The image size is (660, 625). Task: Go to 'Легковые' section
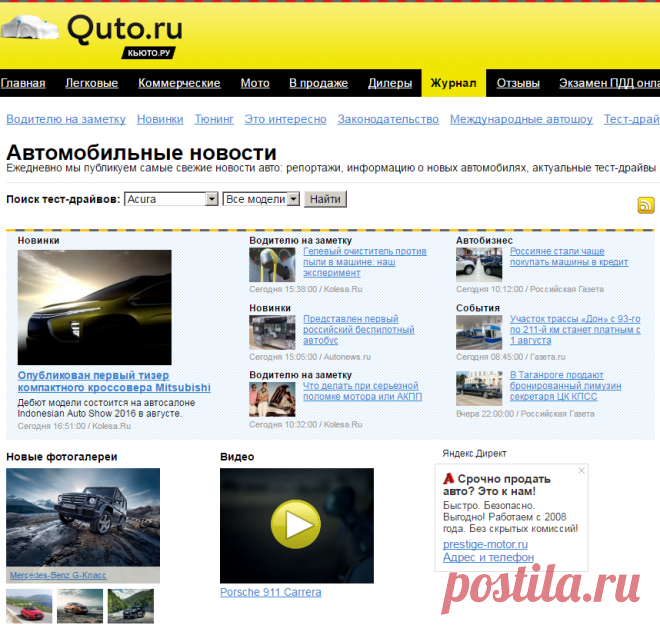pos(92,83)
